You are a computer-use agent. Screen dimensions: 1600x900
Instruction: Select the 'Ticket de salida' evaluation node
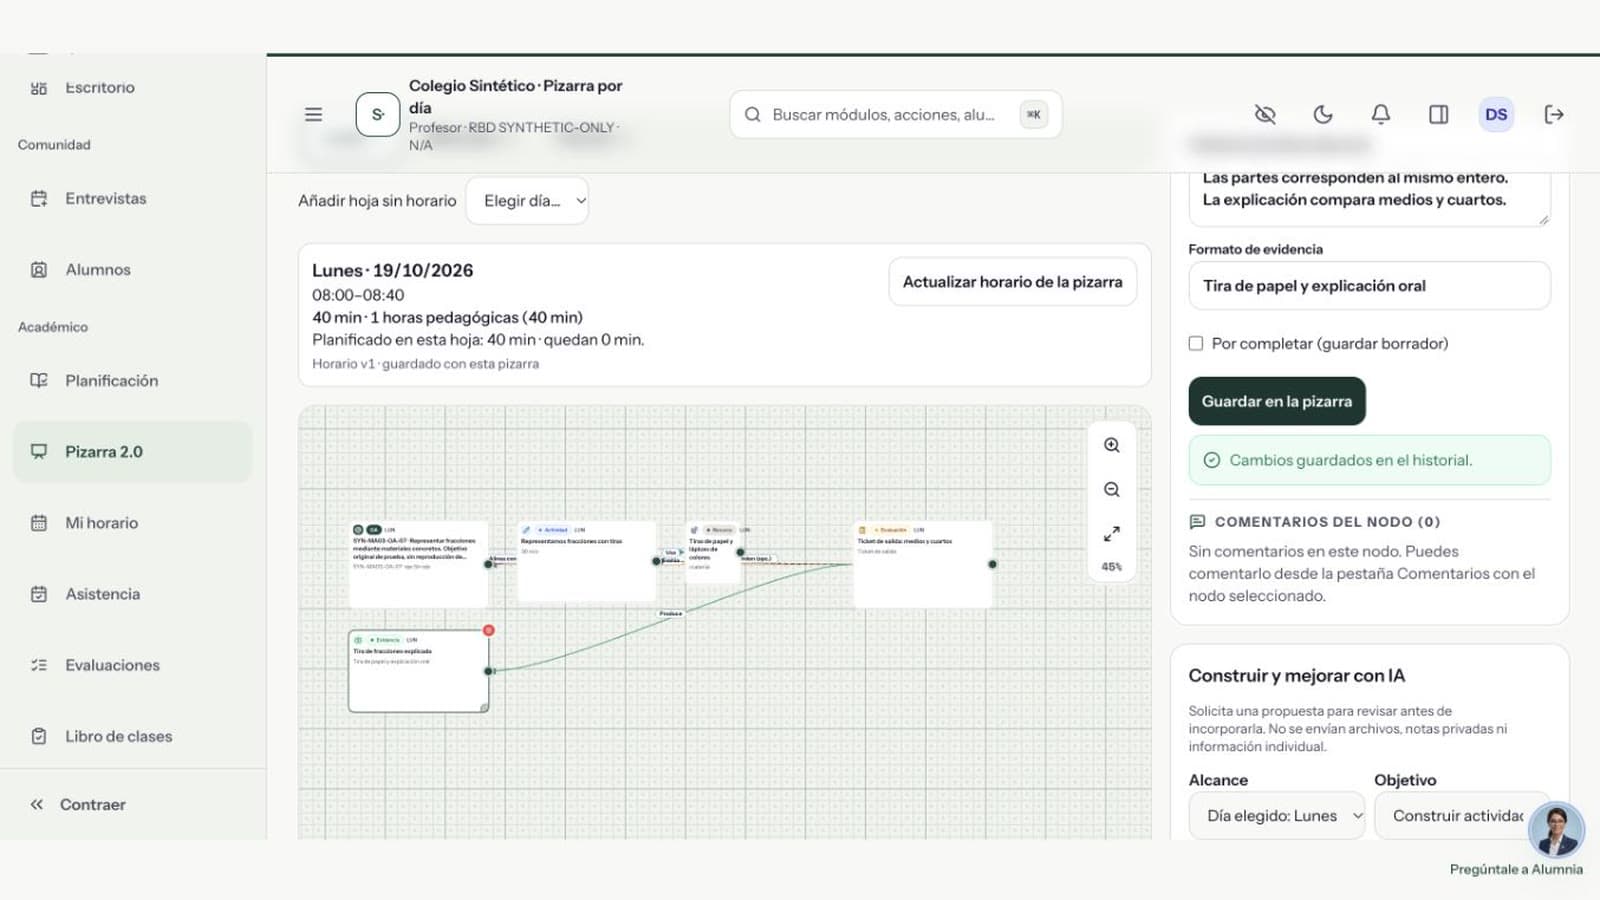[x=923, y=564]
